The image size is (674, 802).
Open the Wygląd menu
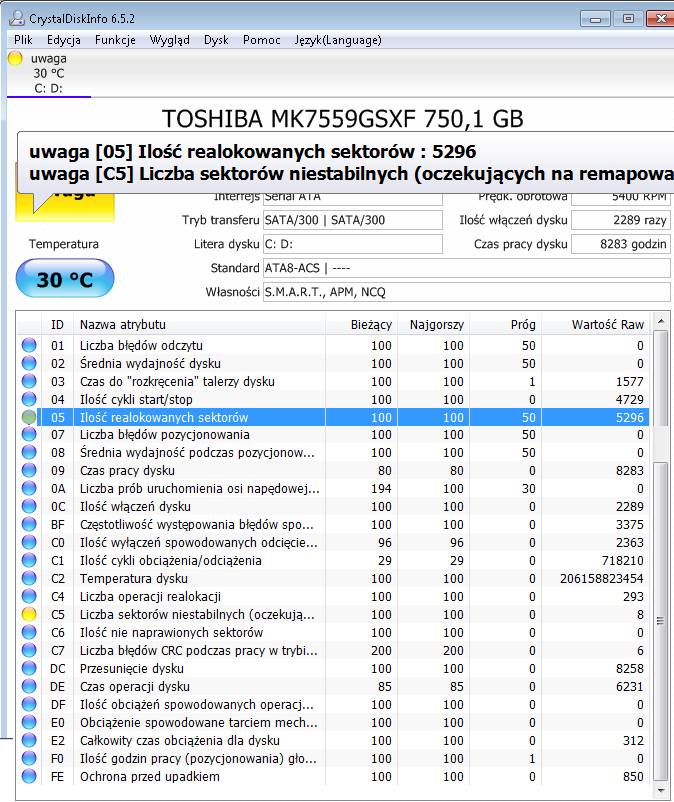pos(169,40)
